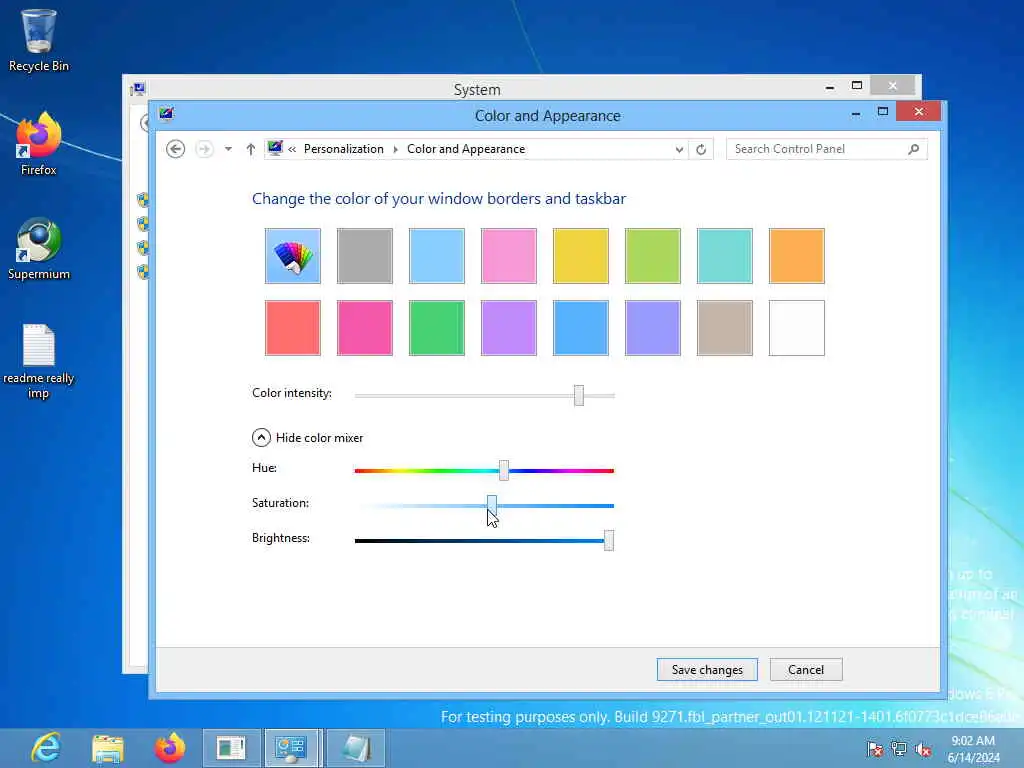Click the Hue slider handle
Viewport: 1024px width, 768px height.
click(x=504, y=470)
